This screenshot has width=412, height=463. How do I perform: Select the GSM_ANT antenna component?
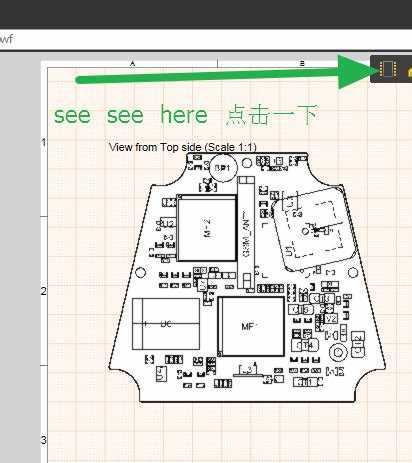(246, 233)
